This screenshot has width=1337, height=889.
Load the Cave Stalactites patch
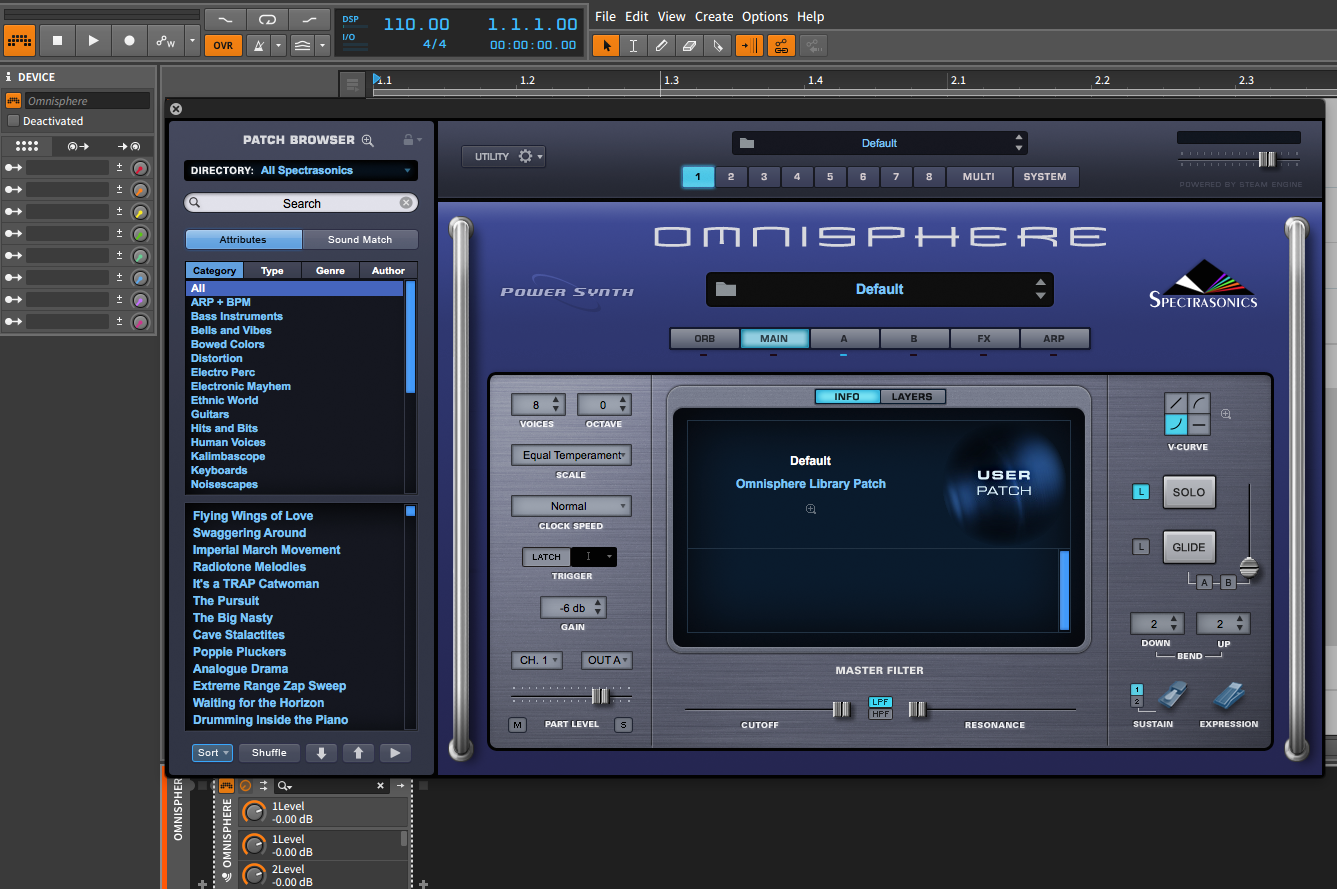tap(239, 635)
